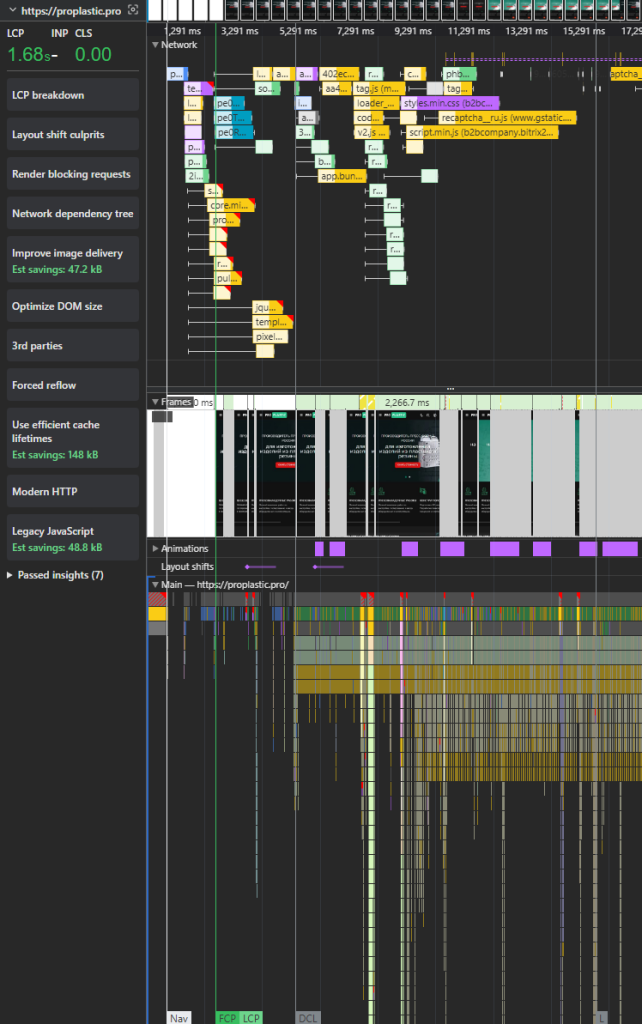Collapse the Network track
The image size is (642, 1024).
click(155, 45)
